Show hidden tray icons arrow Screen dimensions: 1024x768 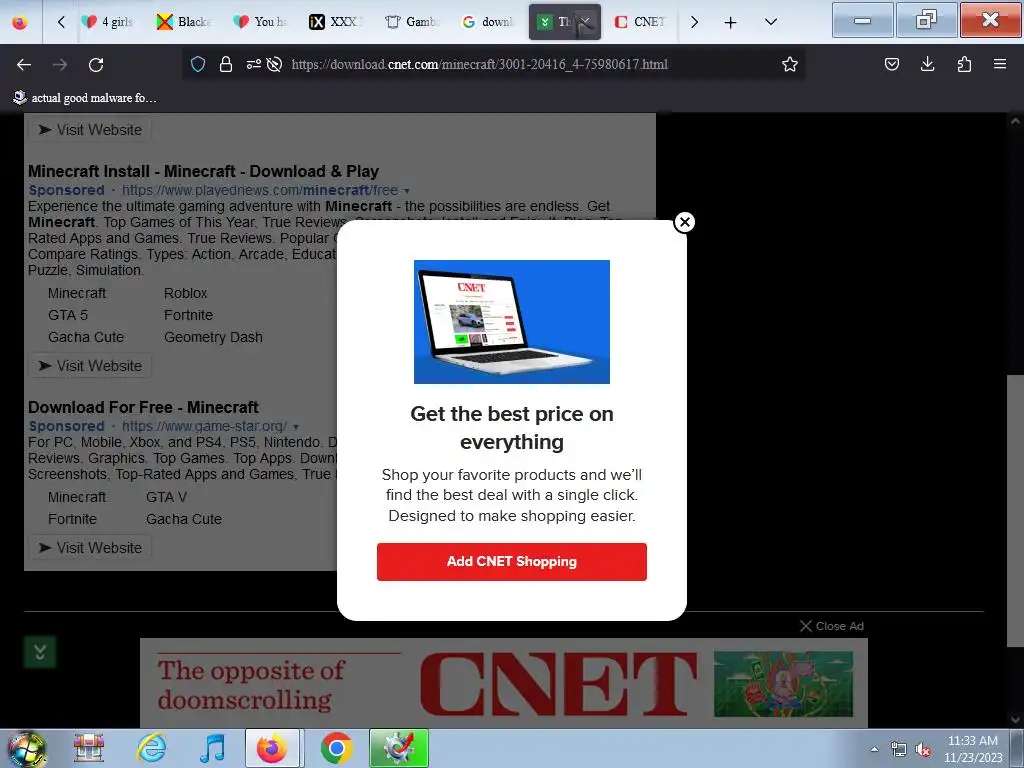pyautogui.click(x=874, y=749)
